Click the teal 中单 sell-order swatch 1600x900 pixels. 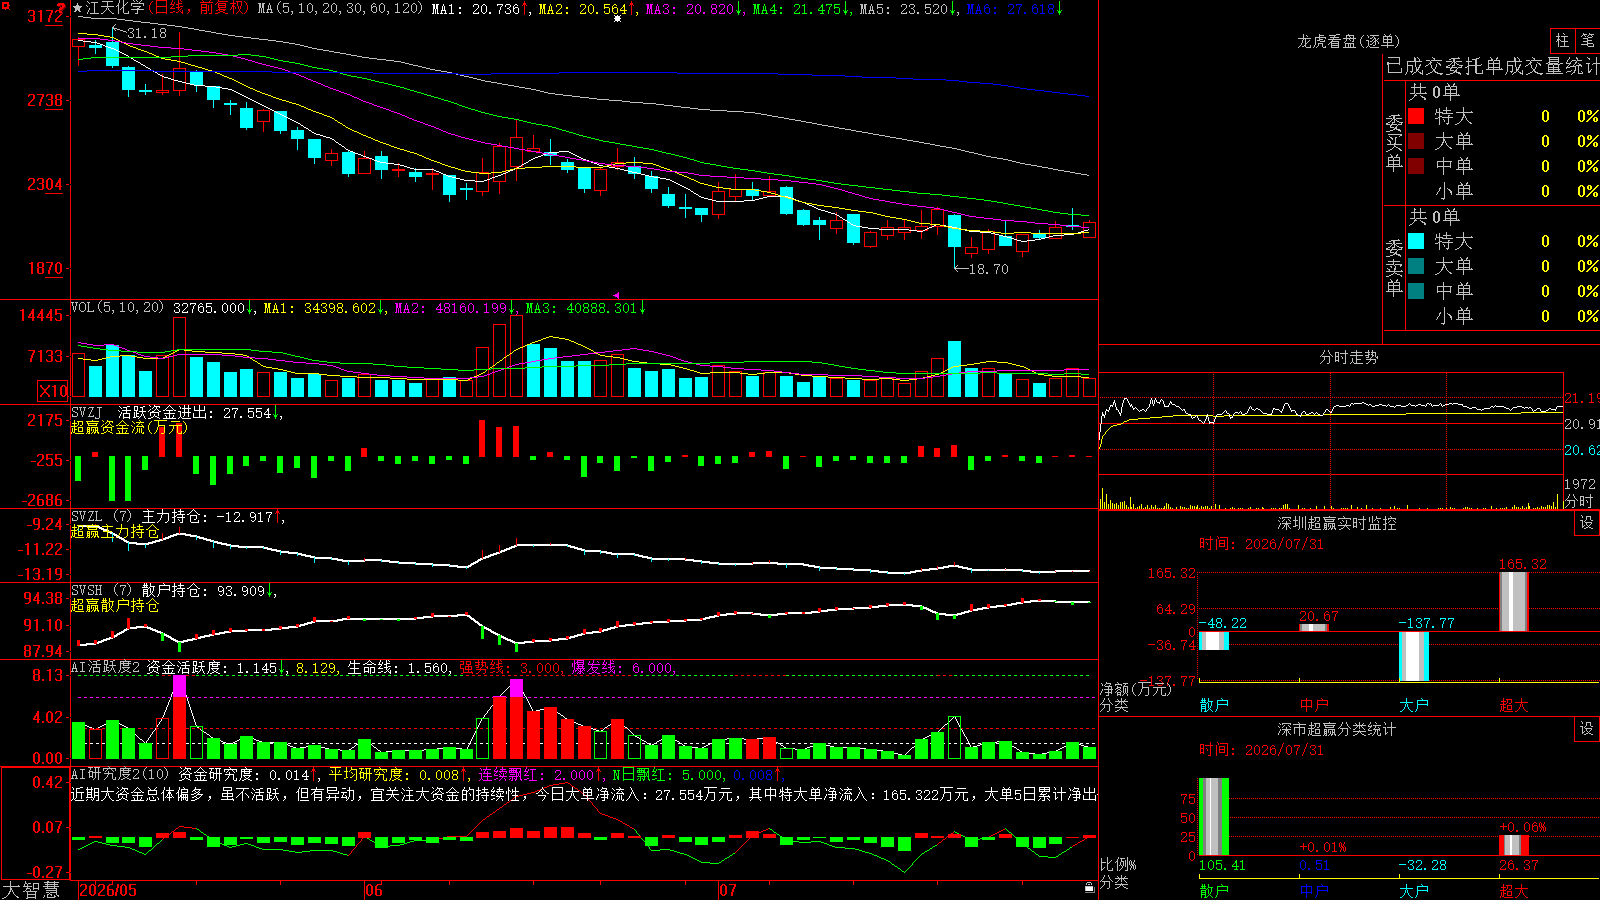(x=1416, y=291)
